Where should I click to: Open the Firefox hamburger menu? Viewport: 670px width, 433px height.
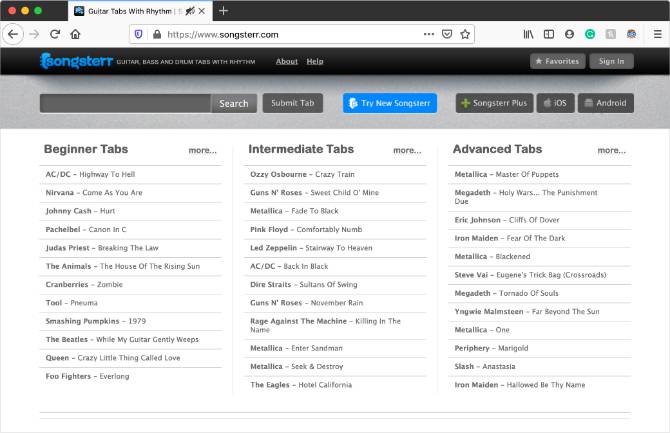(654, 34)
